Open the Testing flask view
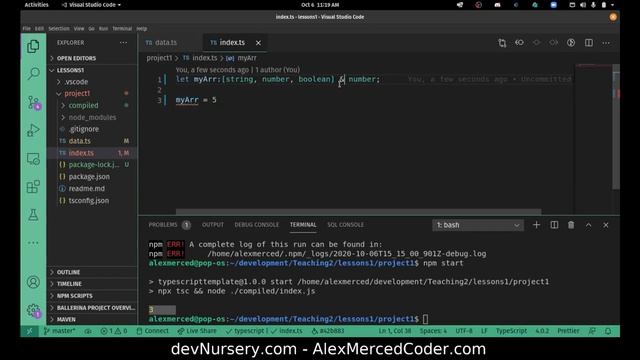Viewport: 640px width, 360px height. click(x=33, y=215)
